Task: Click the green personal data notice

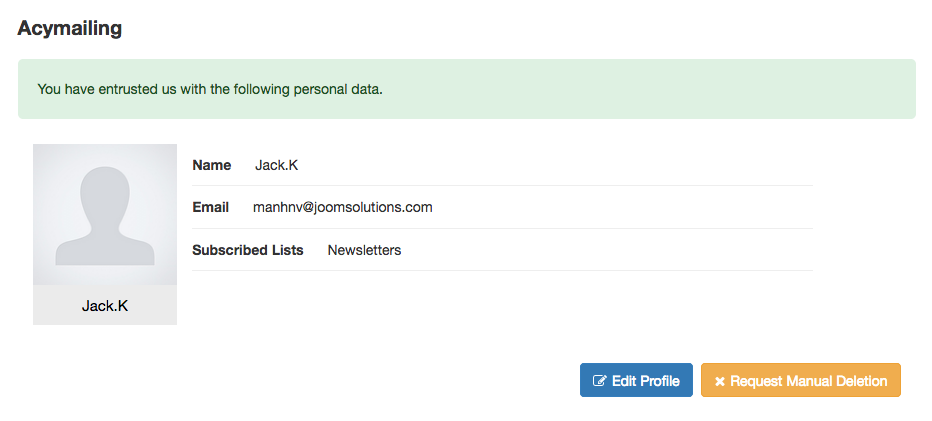Action: click(x=466, y=89)
